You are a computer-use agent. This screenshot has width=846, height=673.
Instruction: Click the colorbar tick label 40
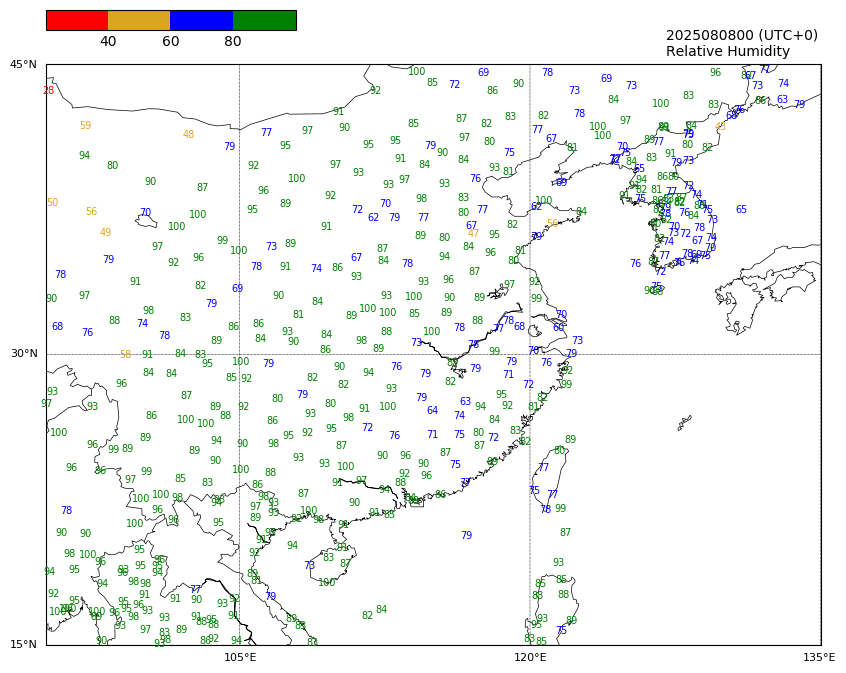pos(108,42)
